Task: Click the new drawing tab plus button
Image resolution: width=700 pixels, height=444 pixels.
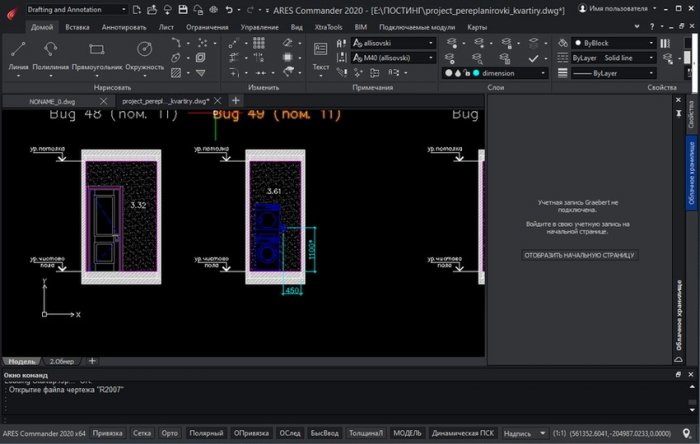Action: [x=236, y=101]
